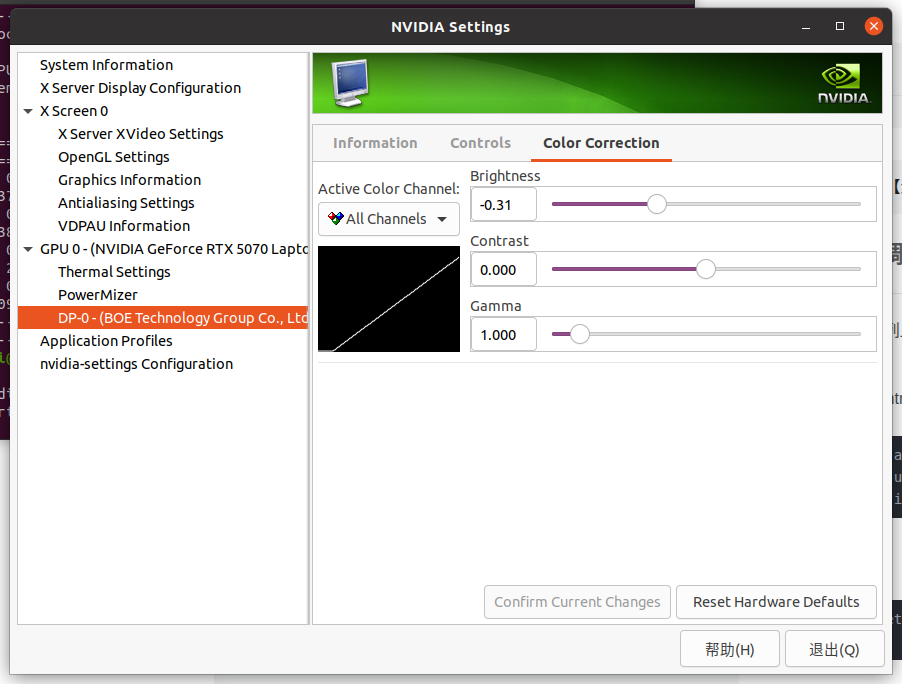Open Thermal Settings page
This screenshot has width=902, height=684.
click(x=114, y=272)
